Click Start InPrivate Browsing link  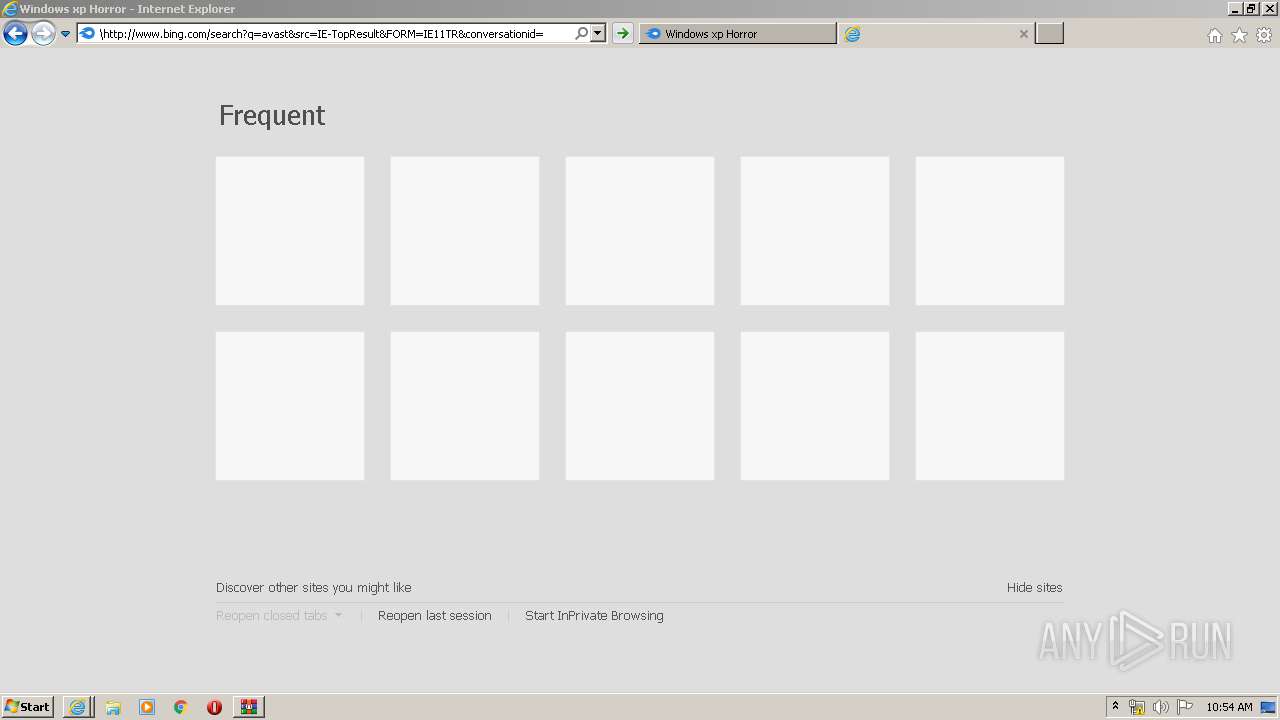594,616
